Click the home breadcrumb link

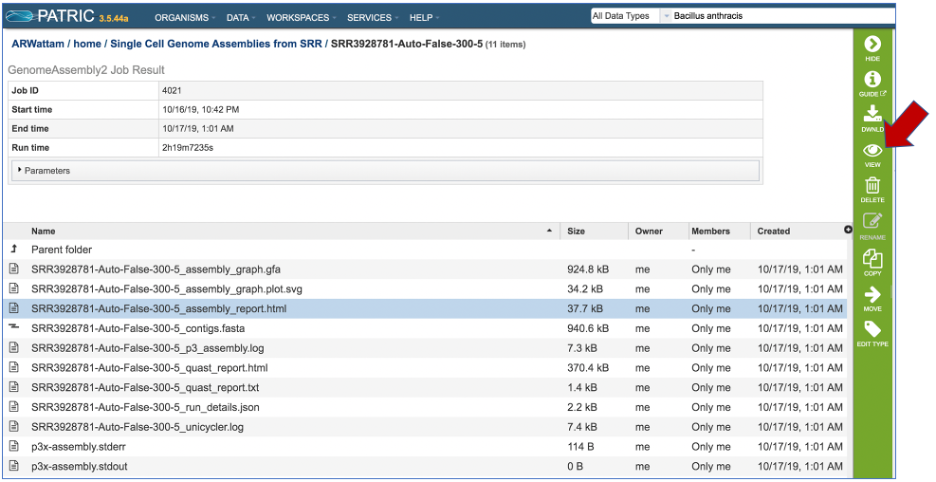pyautogui.click(x=87, y=44)
